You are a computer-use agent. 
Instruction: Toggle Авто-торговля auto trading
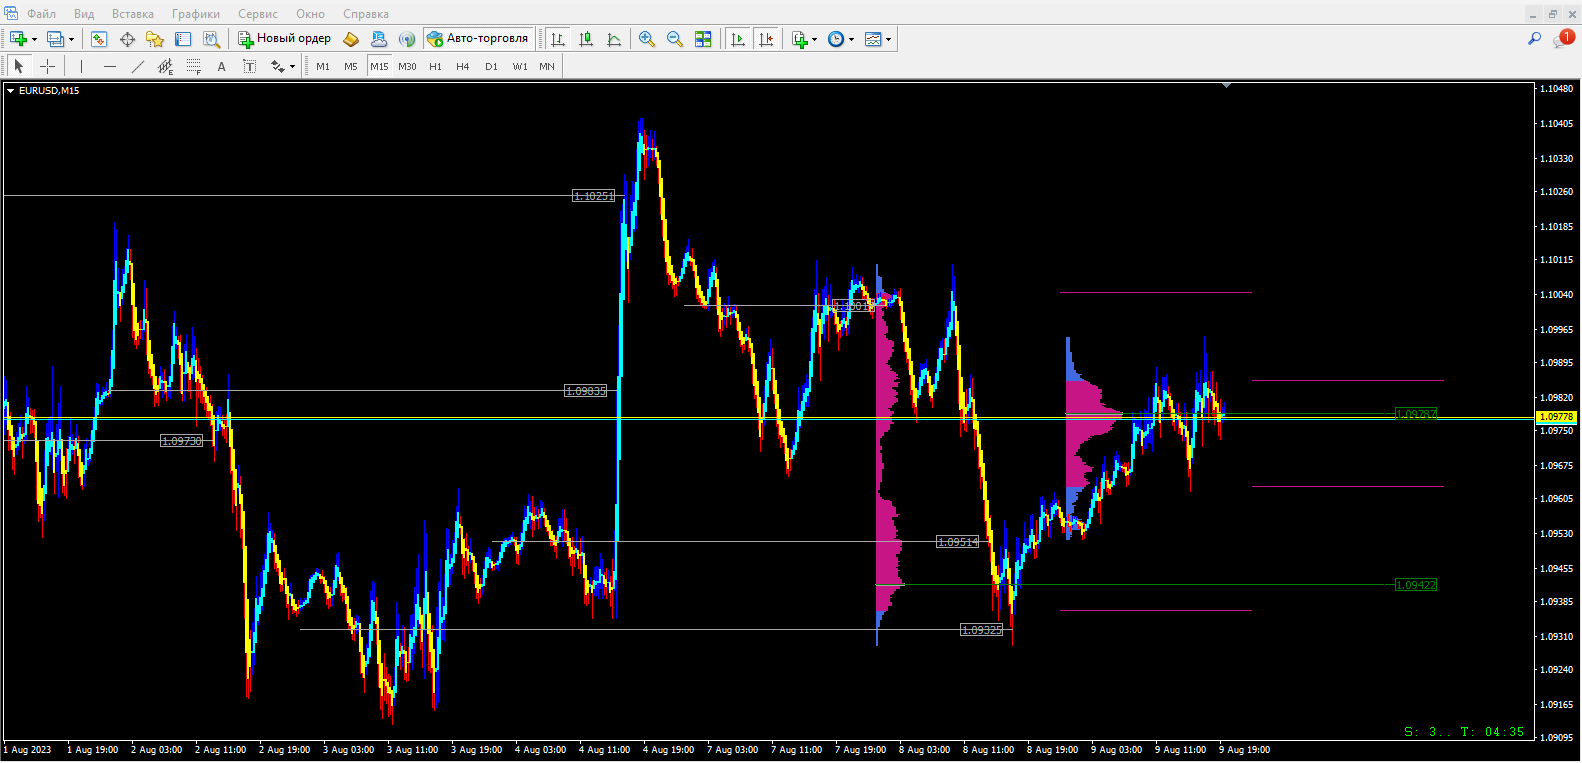pyautogui.click(x=478, y=39)
